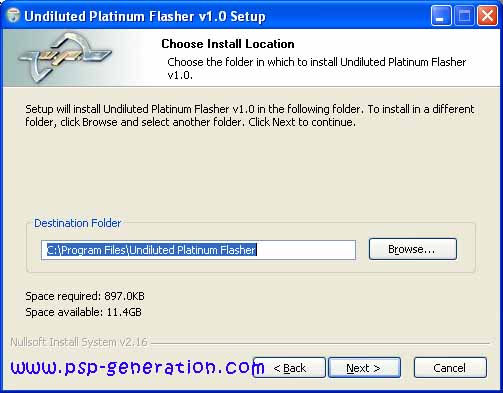Click the destination folder path field

click(198, 250)
